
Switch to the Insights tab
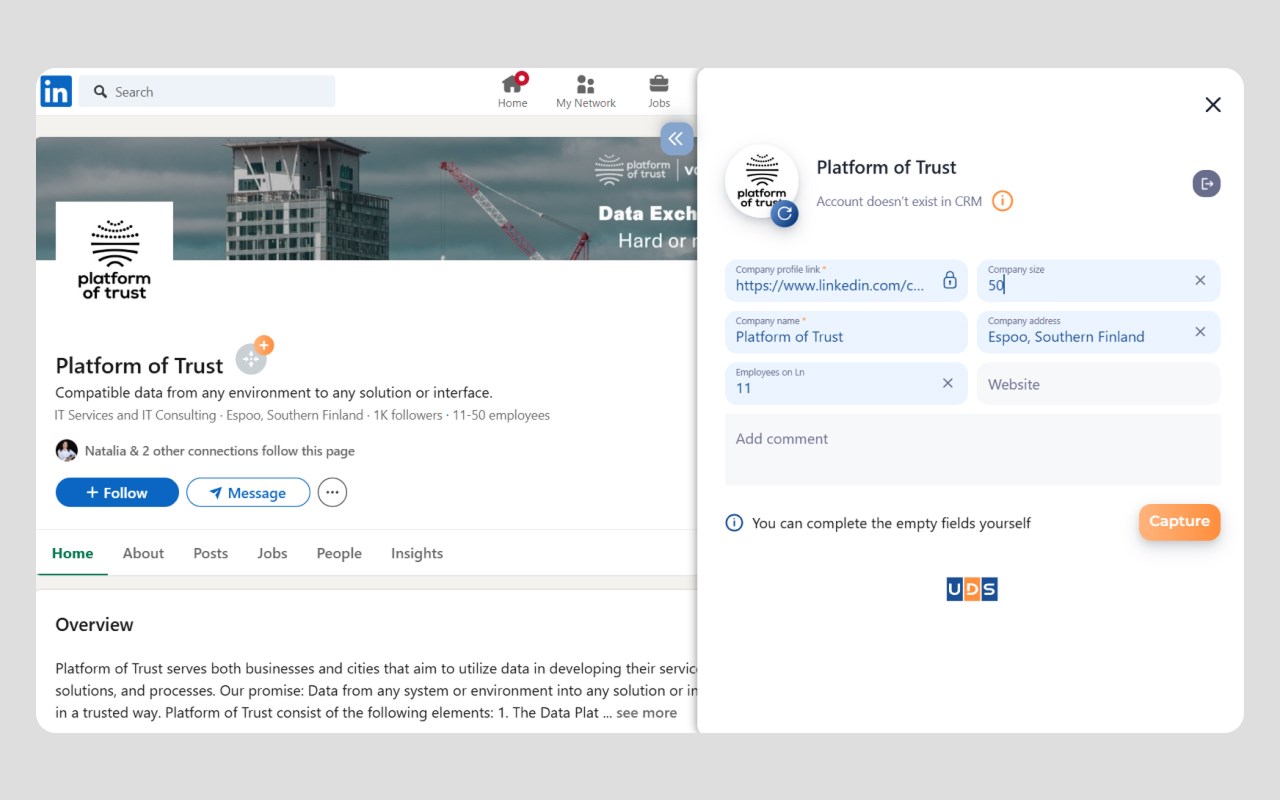tap(417, 553)
